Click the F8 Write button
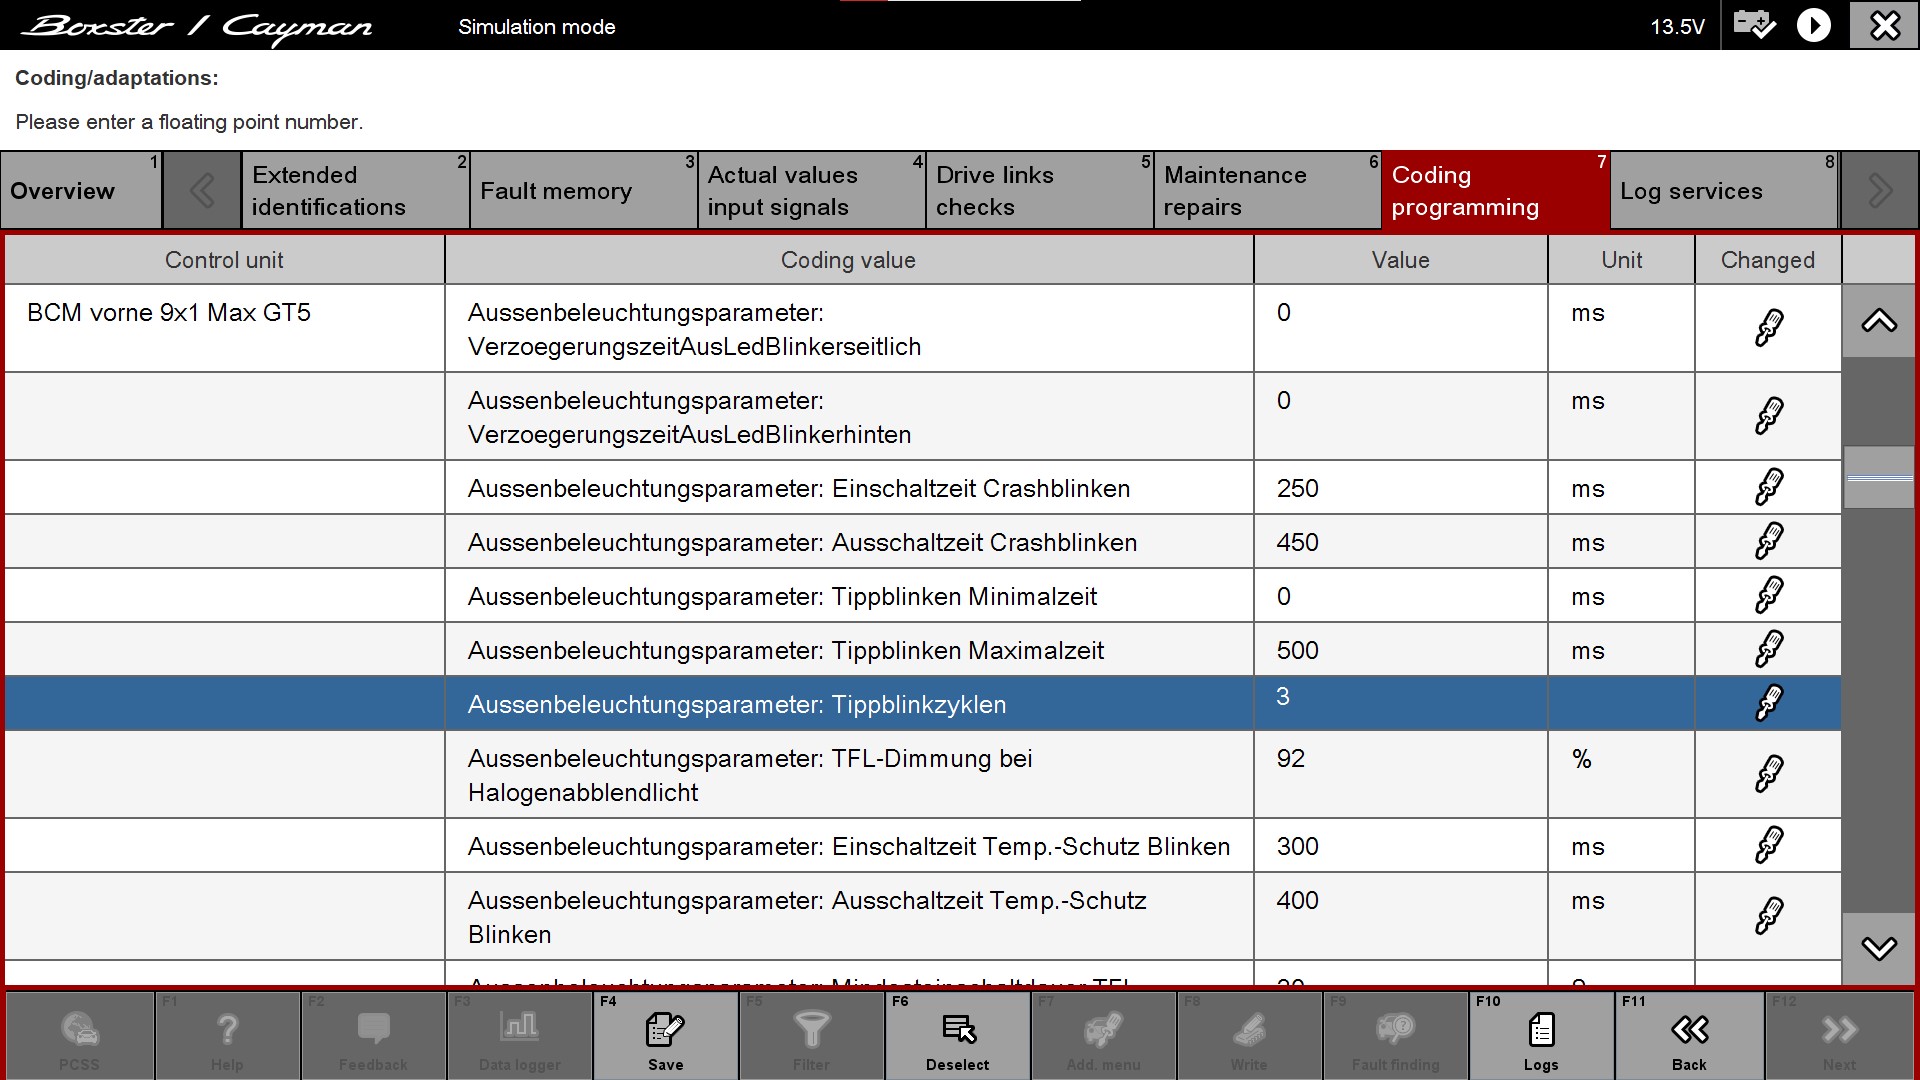The width and height of the screenshot is (1920, 1080). coord(1249,1035)
